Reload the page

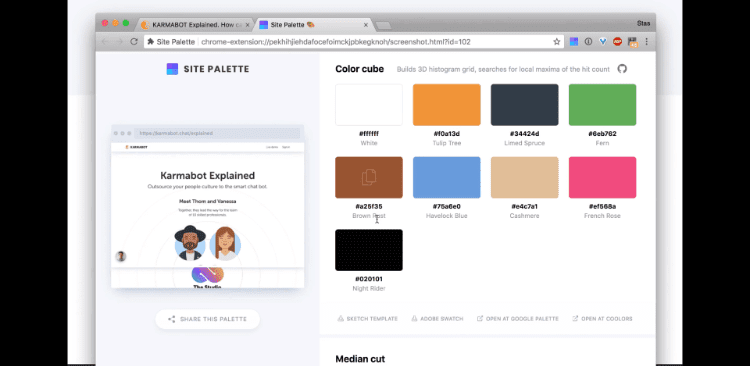[x=134, y=42]
